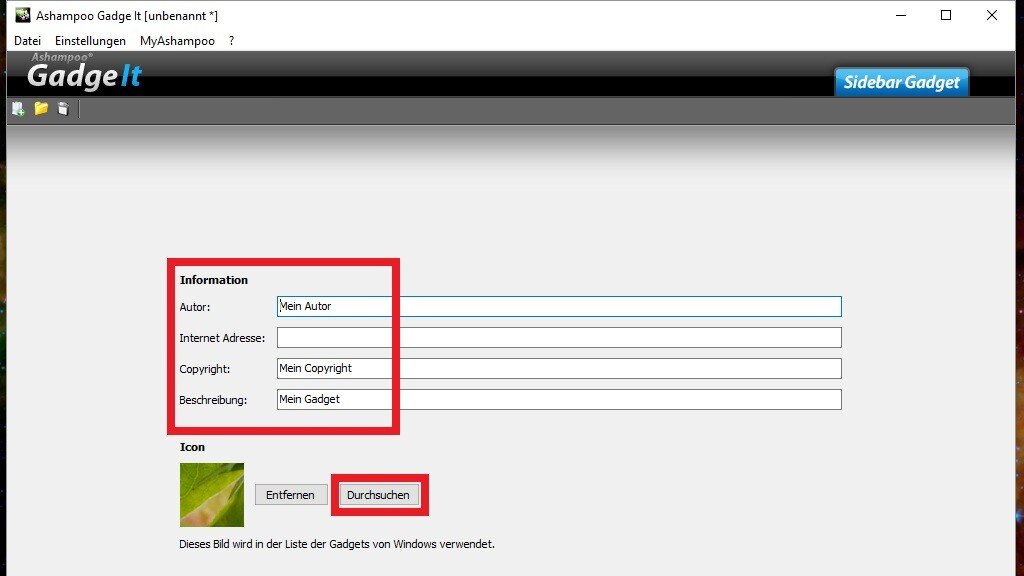Open the help menu with question mark

coord(230,40)
